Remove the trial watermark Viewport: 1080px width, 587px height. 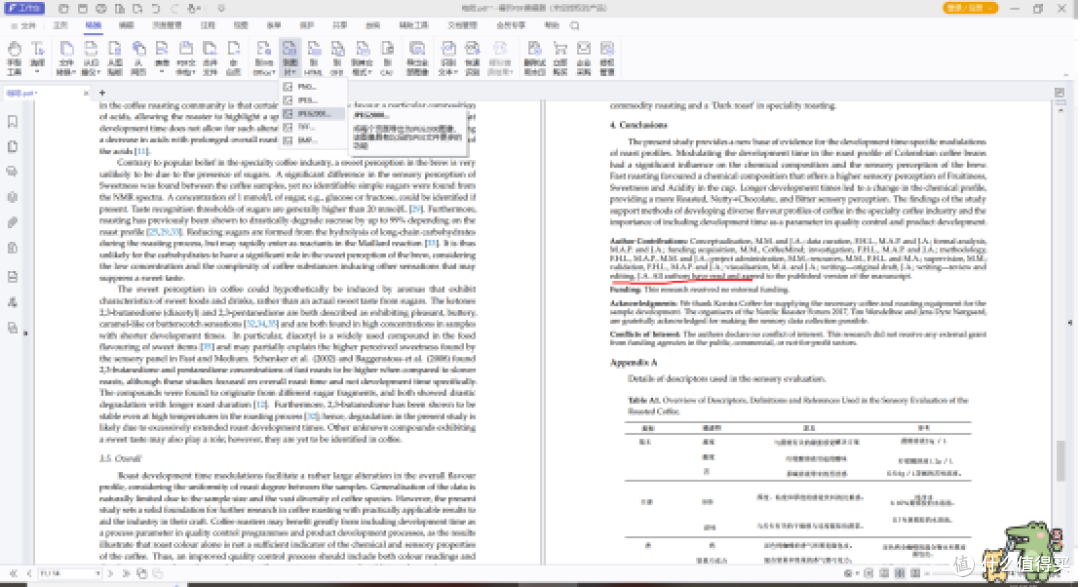point(534,57)
